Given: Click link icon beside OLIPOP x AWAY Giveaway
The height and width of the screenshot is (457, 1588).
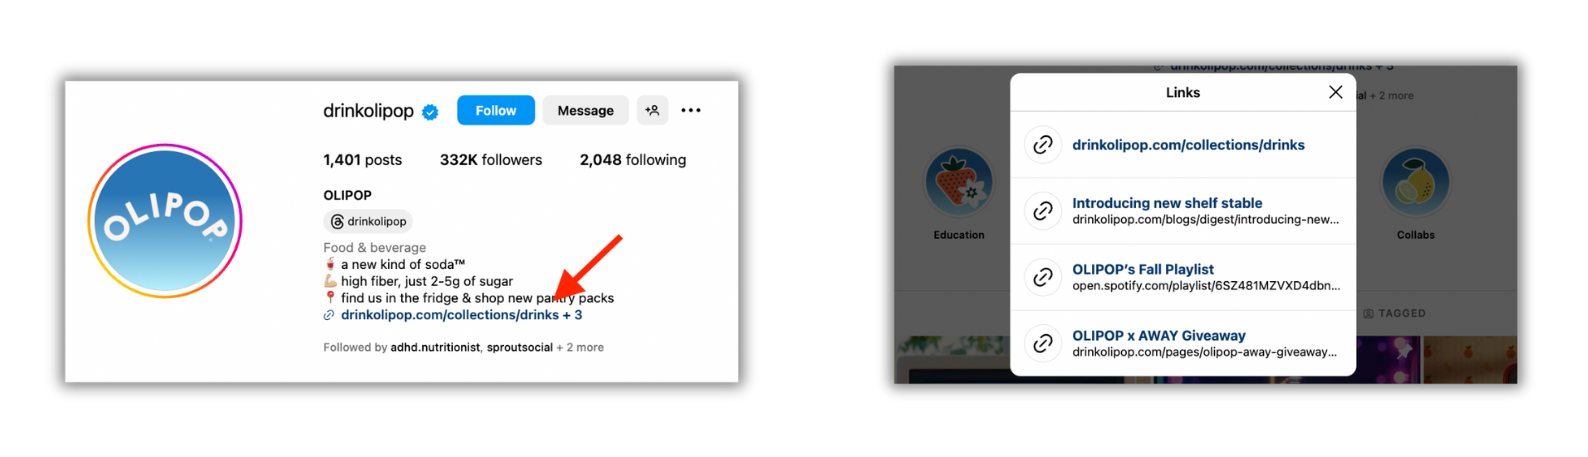Looking at the screenshot, I should [1043, 343].
